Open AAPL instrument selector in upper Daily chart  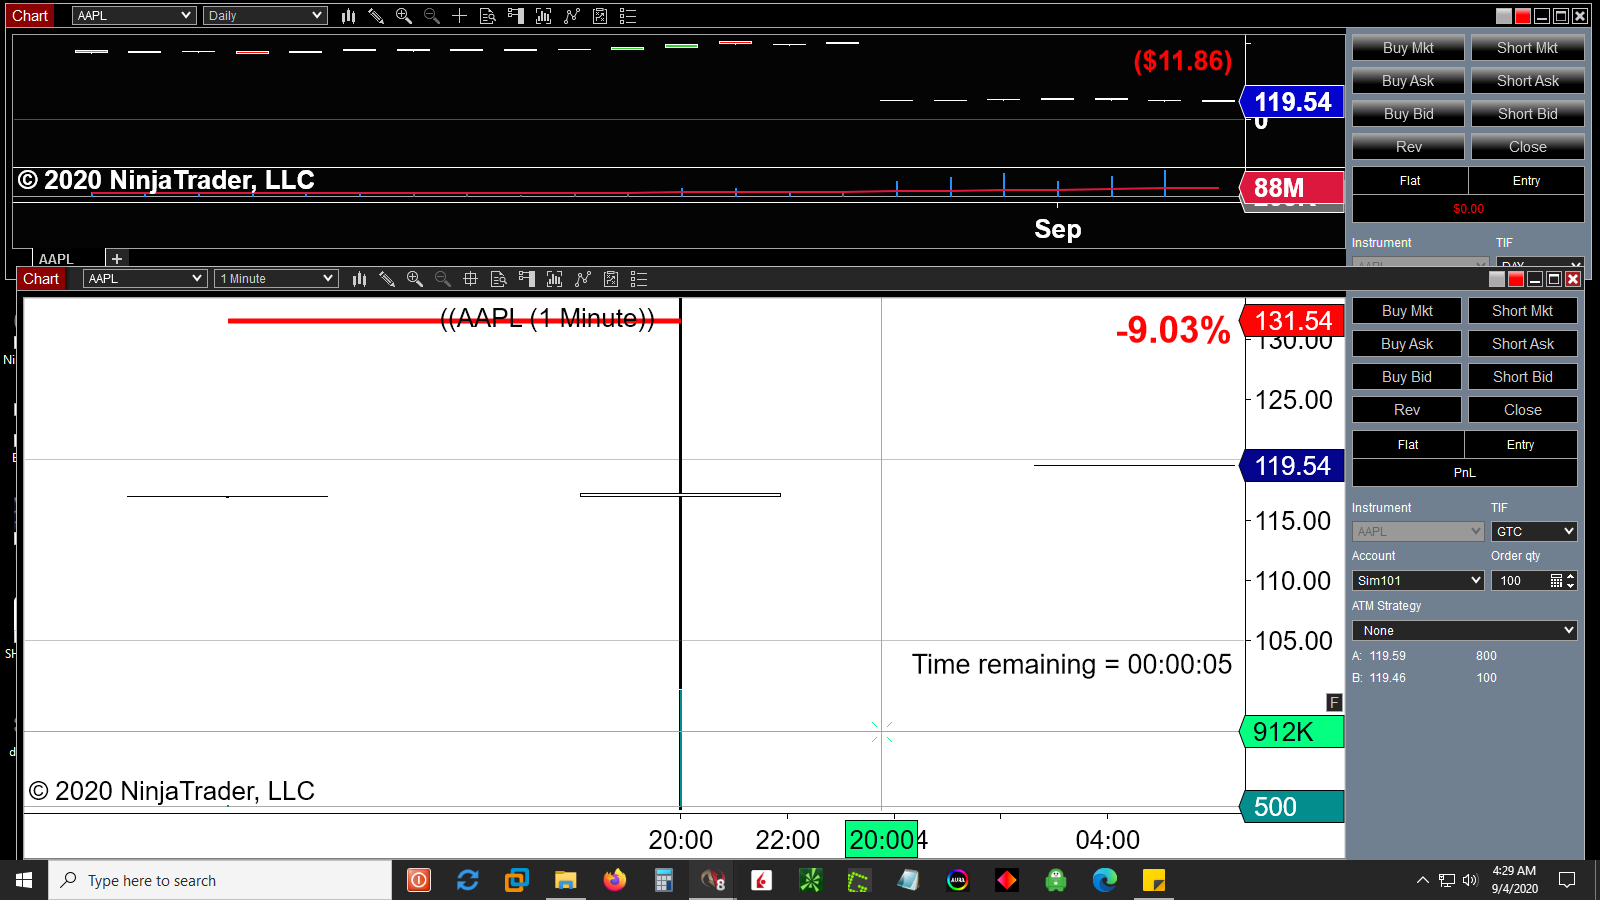pos(134,16)
